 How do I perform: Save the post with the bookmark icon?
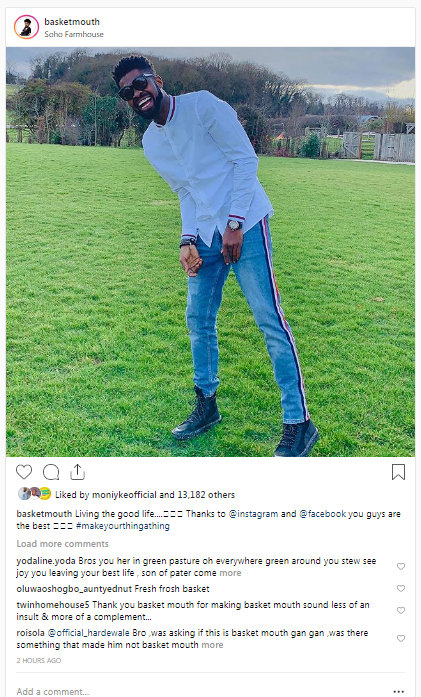coord(398,472)
